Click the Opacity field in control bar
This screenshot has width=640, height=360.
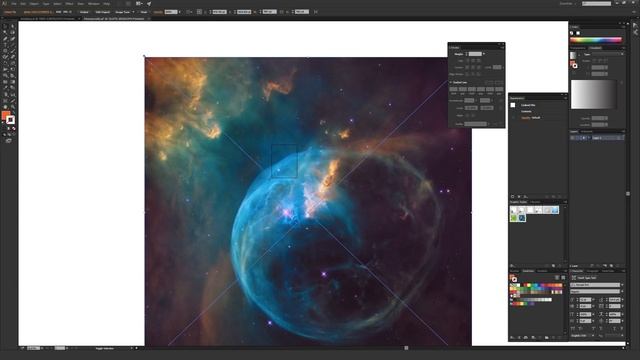pos(171,12)
